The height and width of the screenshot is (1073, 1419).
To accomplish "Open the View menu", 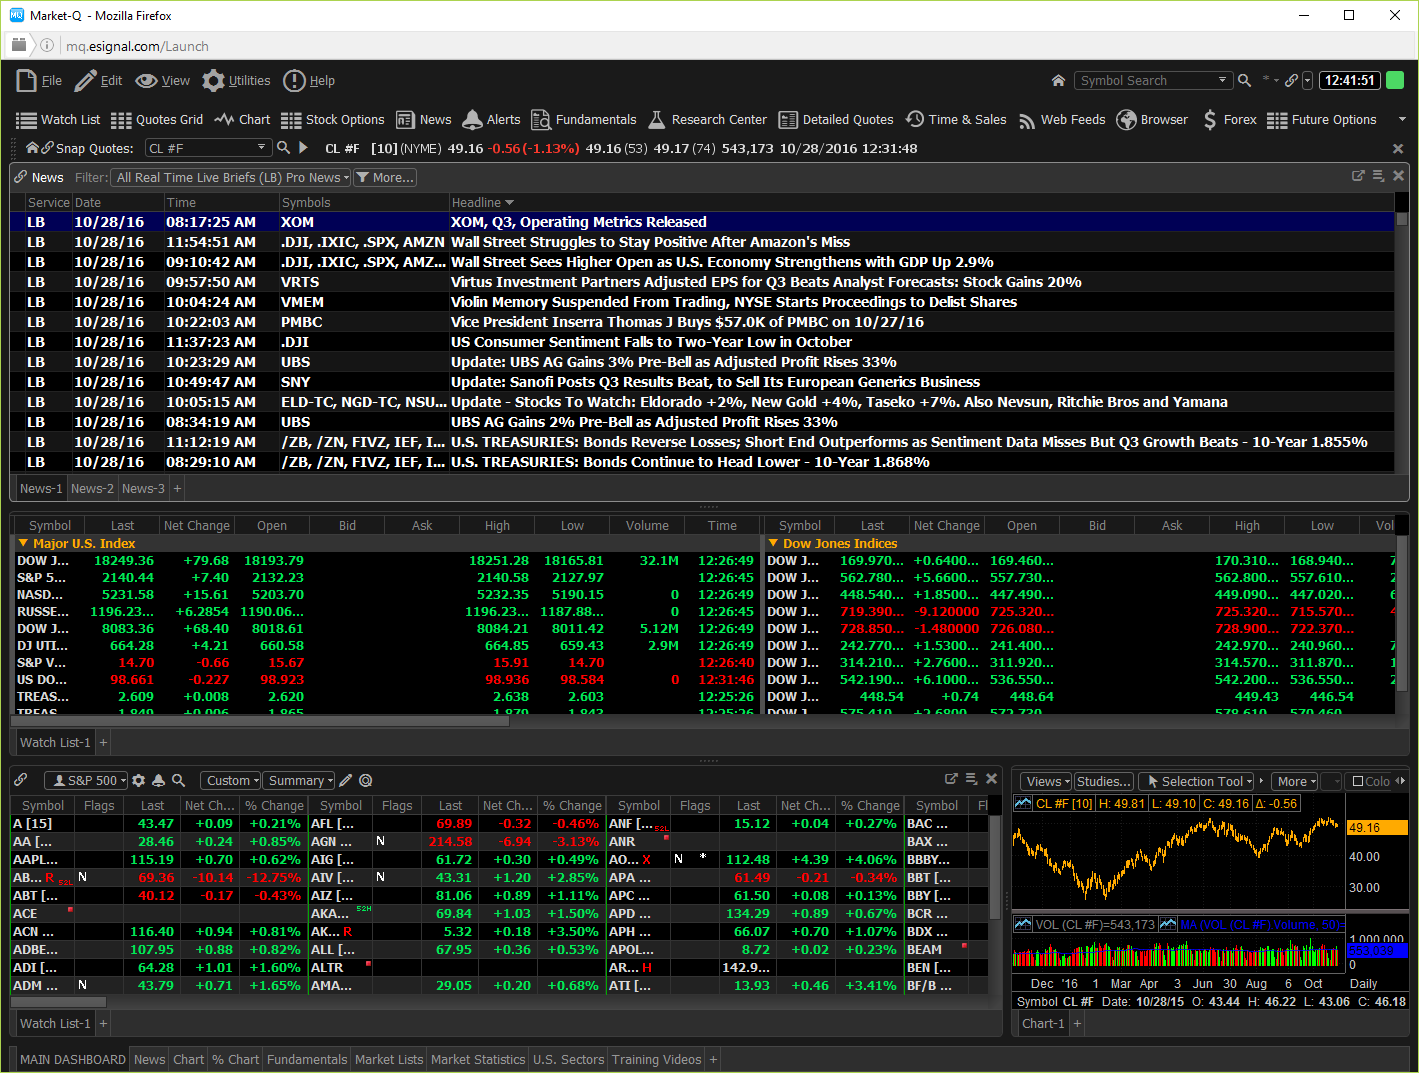I will 163,81.
